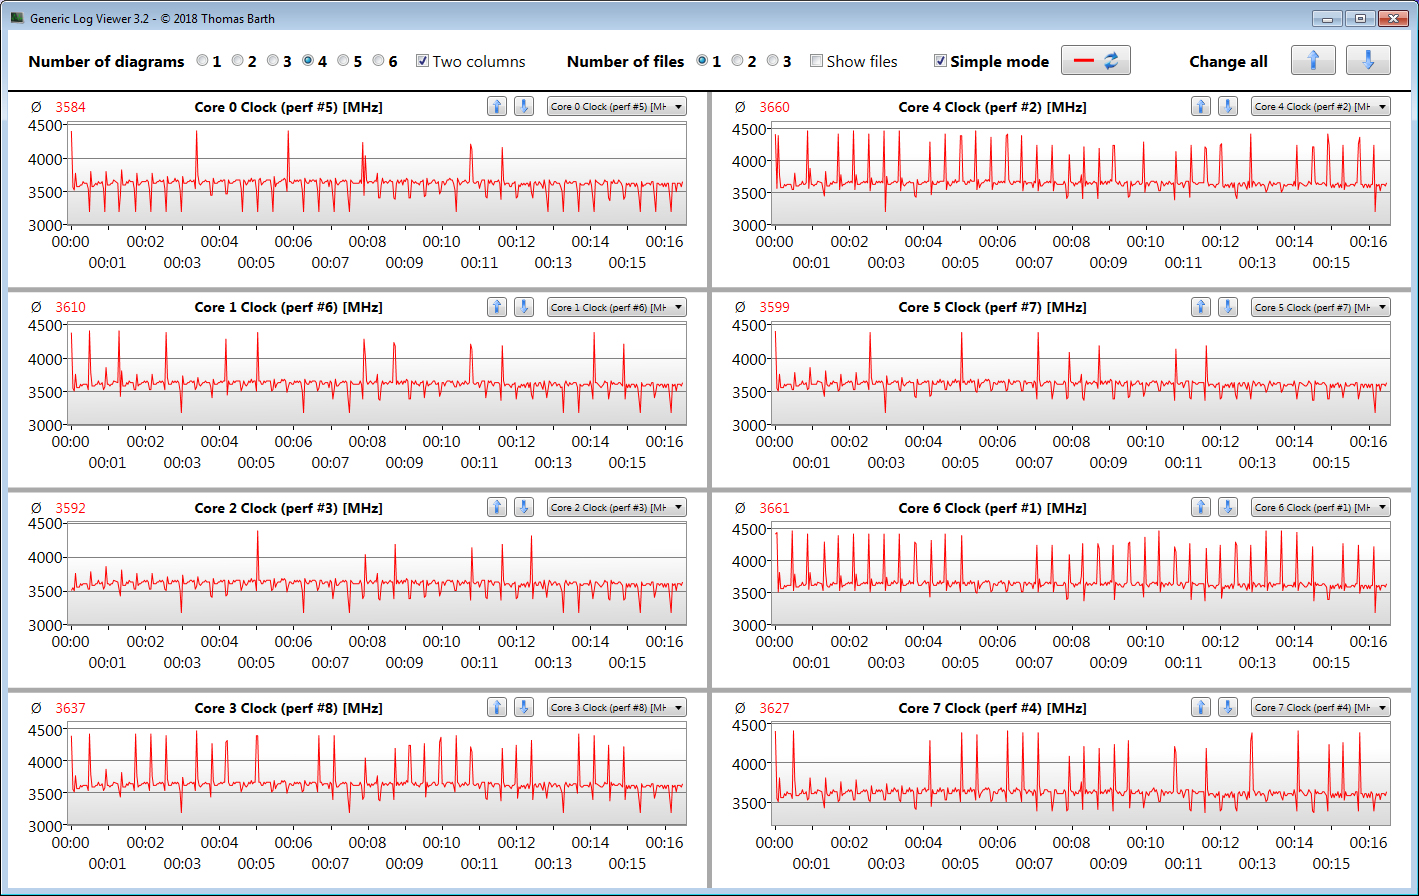Click the down arrow icon for Core 7 Clock
This screenshot has height=896, width=1419.
[x=1227, y=708]
